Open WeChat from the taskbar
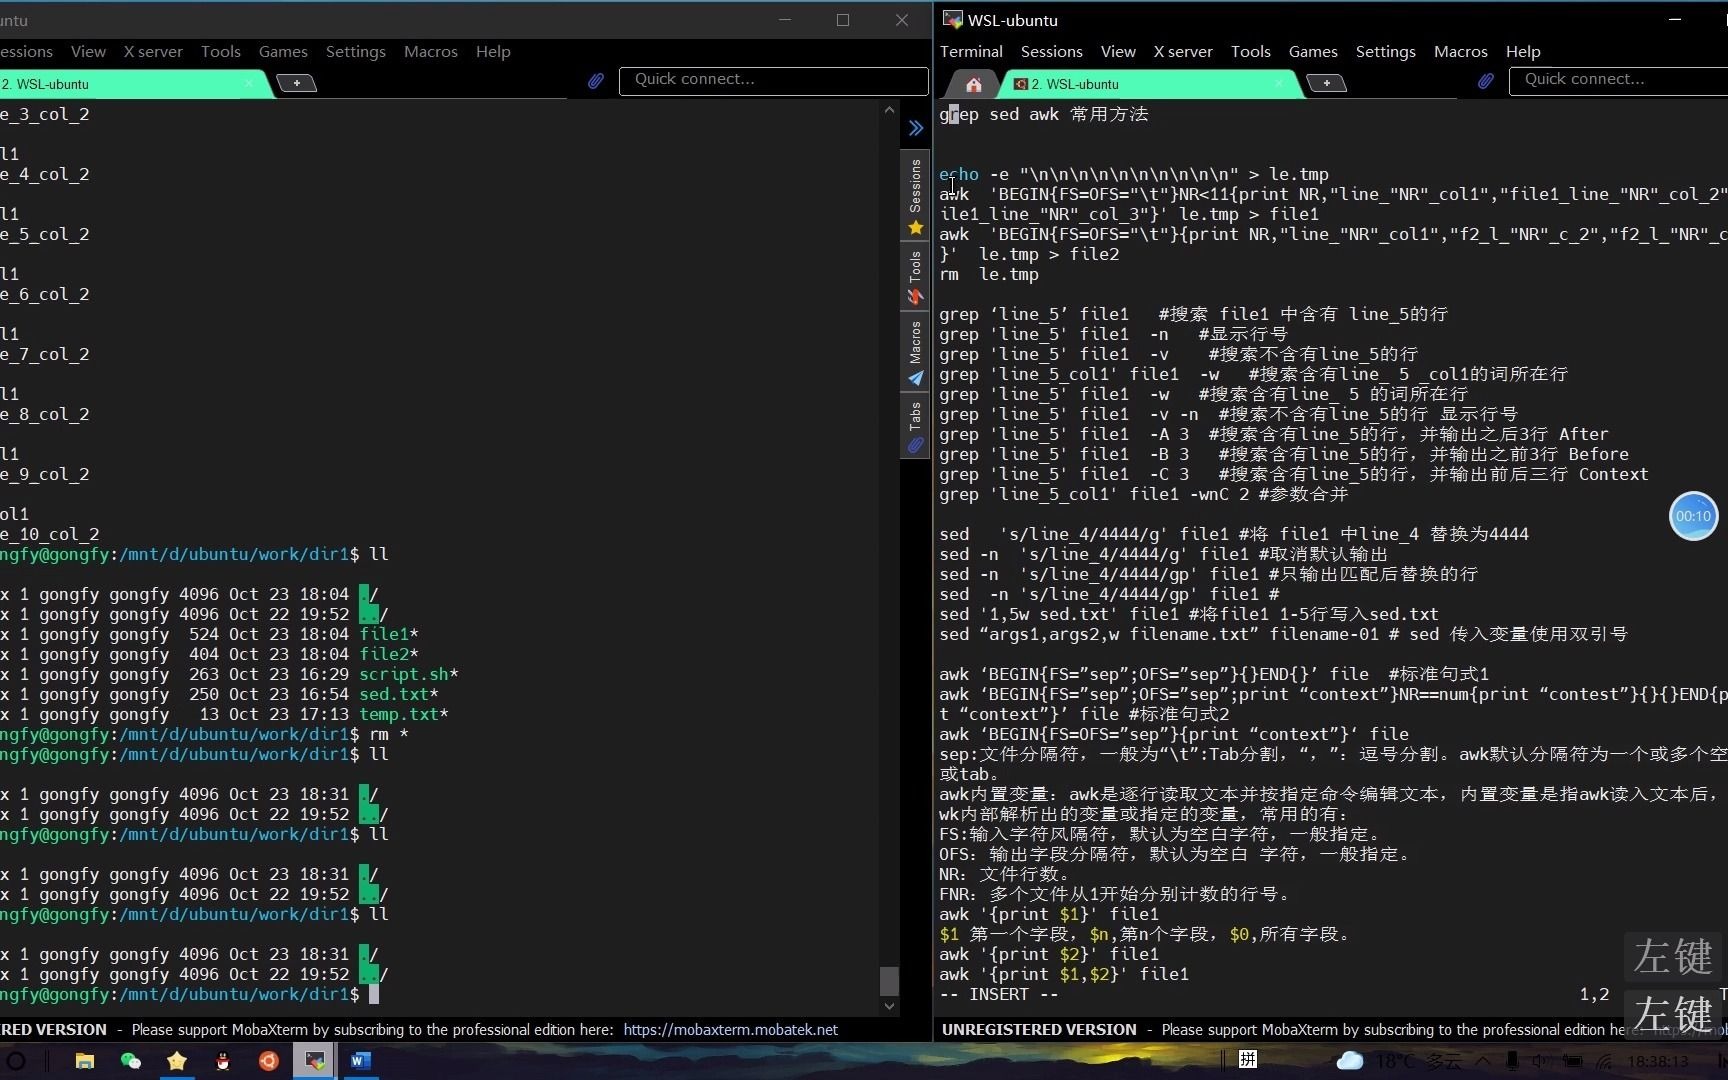Screen dimensions: 1728x1080 (131, 1061)
